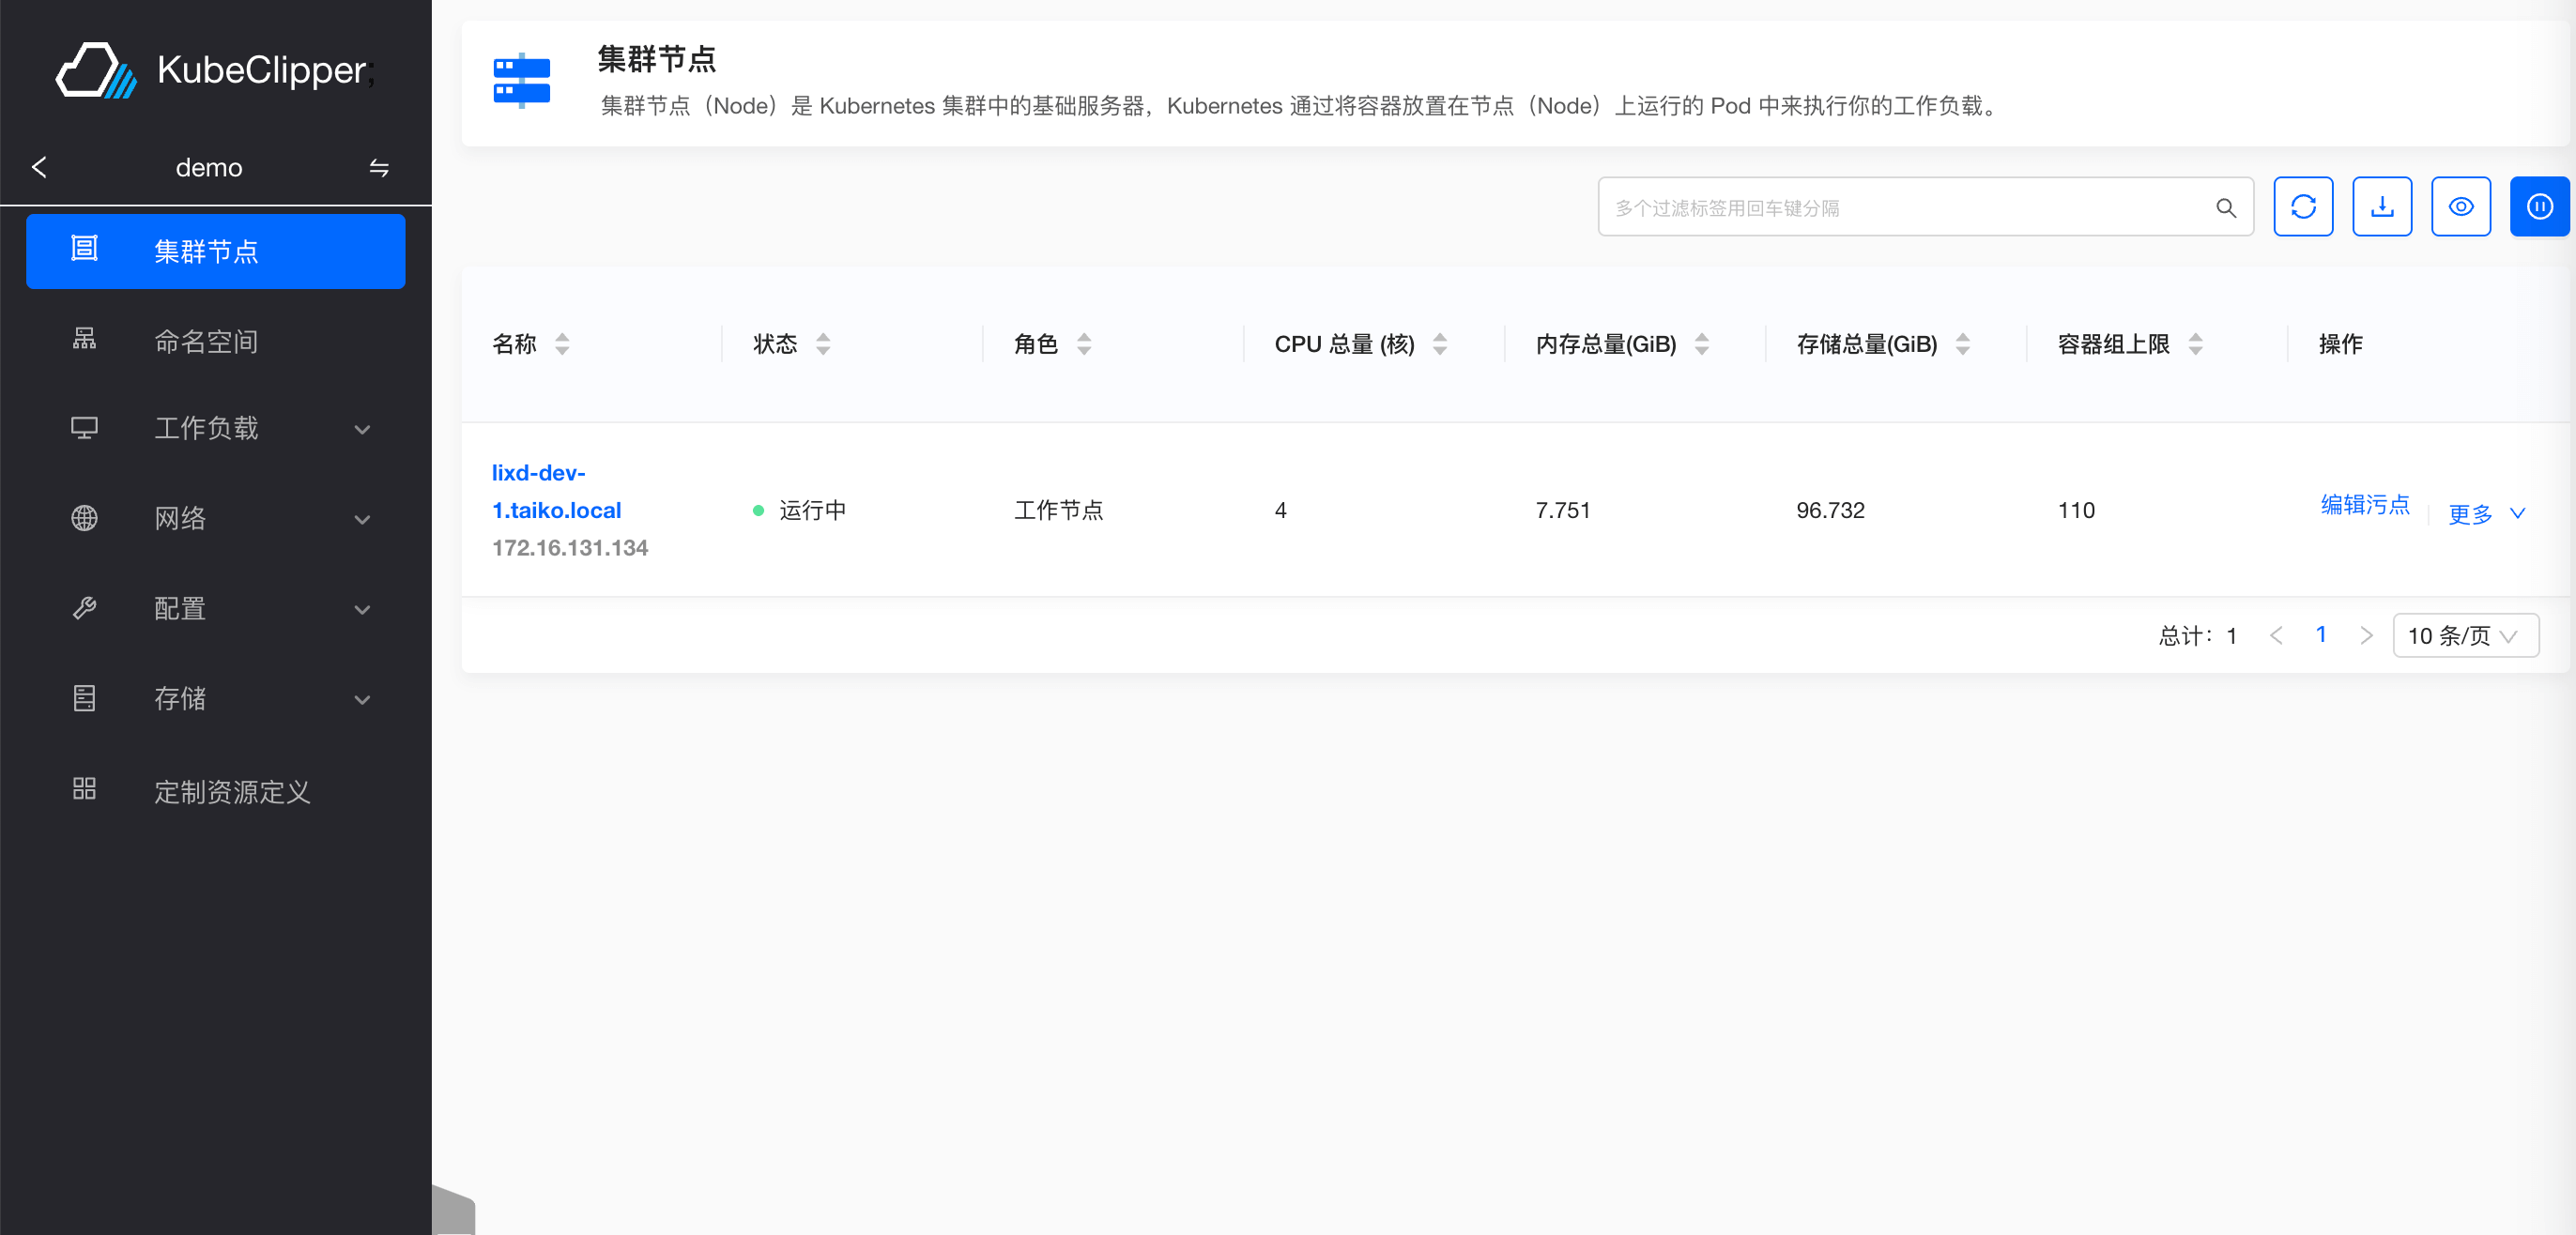Click the search magnifier icon
The image size is (2576, 1235).
[2225, 208]
